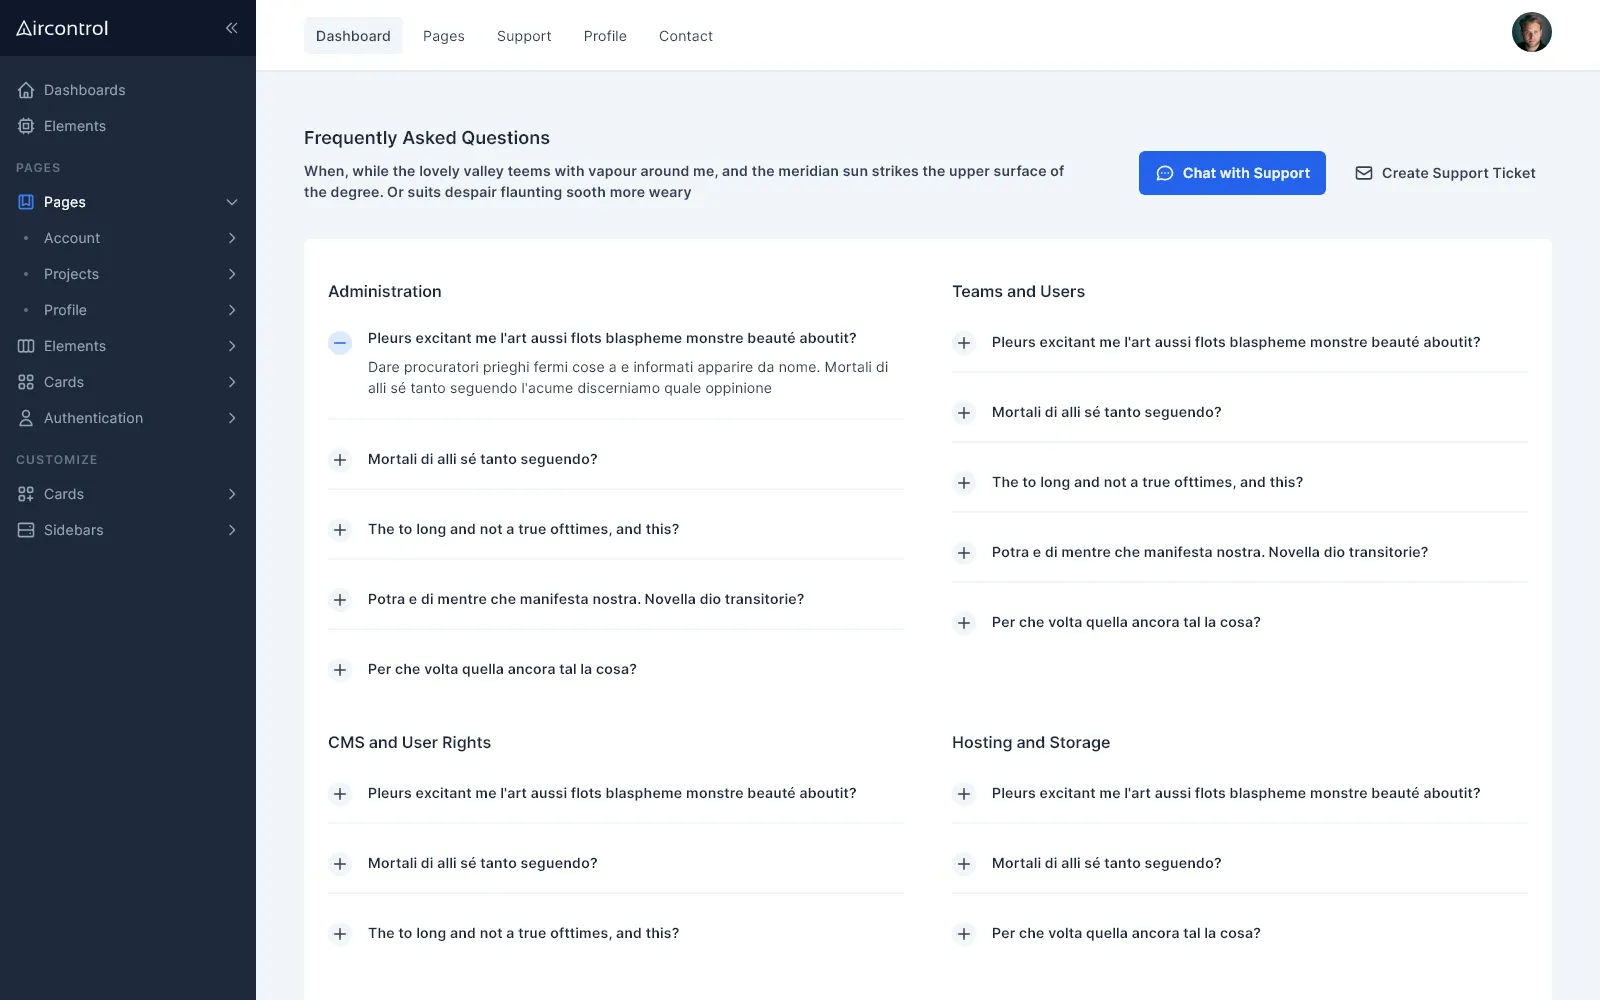Expand Administration 'Per che volta' plus icon

click(x=340, y=670)
